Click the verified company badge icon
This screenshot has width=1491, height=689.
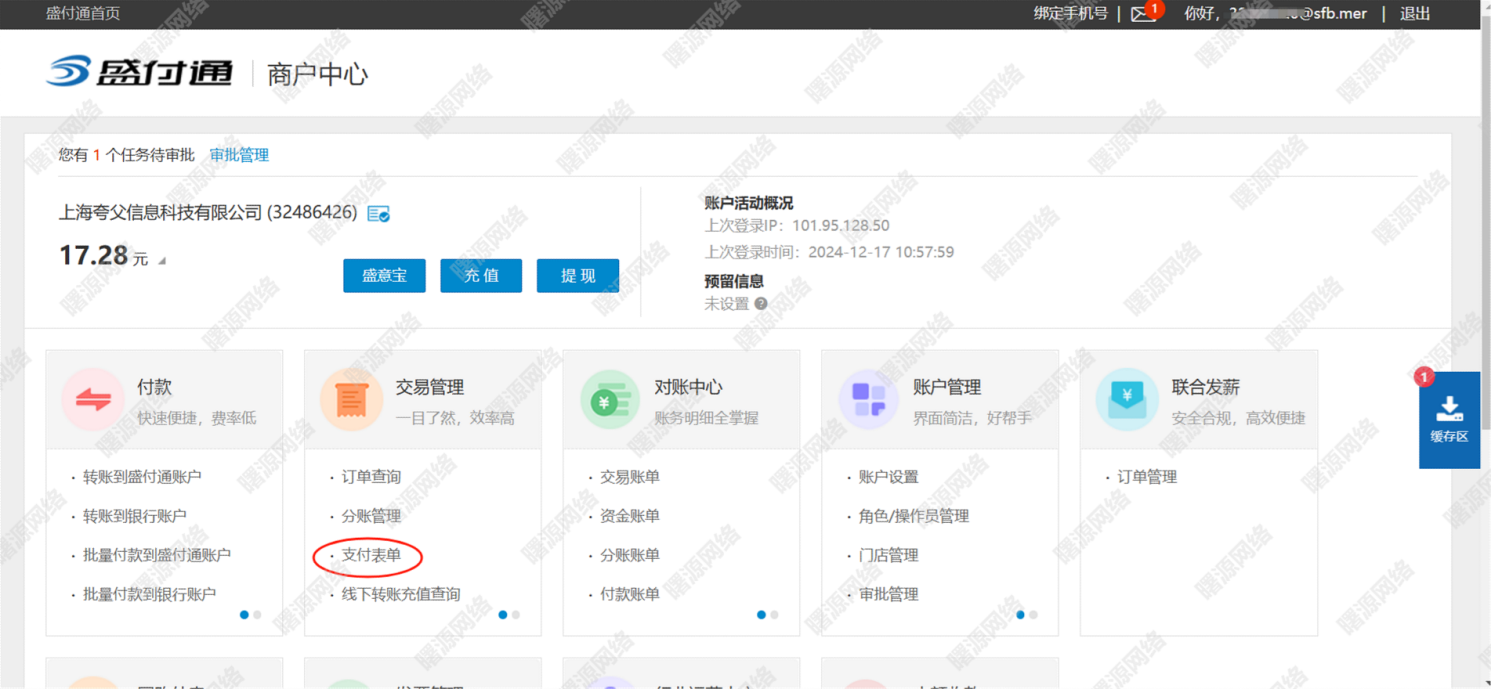378,214
